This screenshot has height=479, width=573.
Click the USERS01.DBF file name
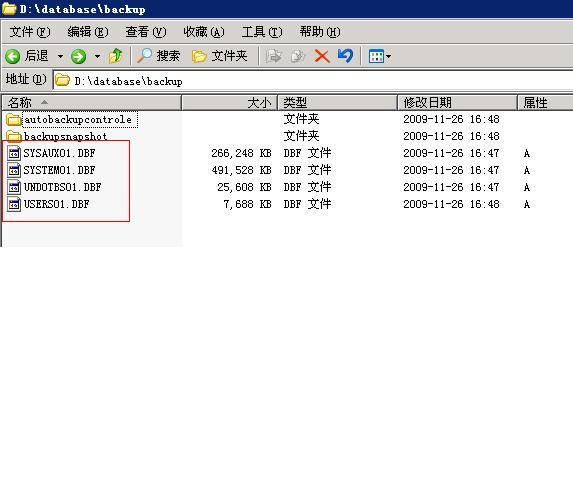click(x=57, y=204)
